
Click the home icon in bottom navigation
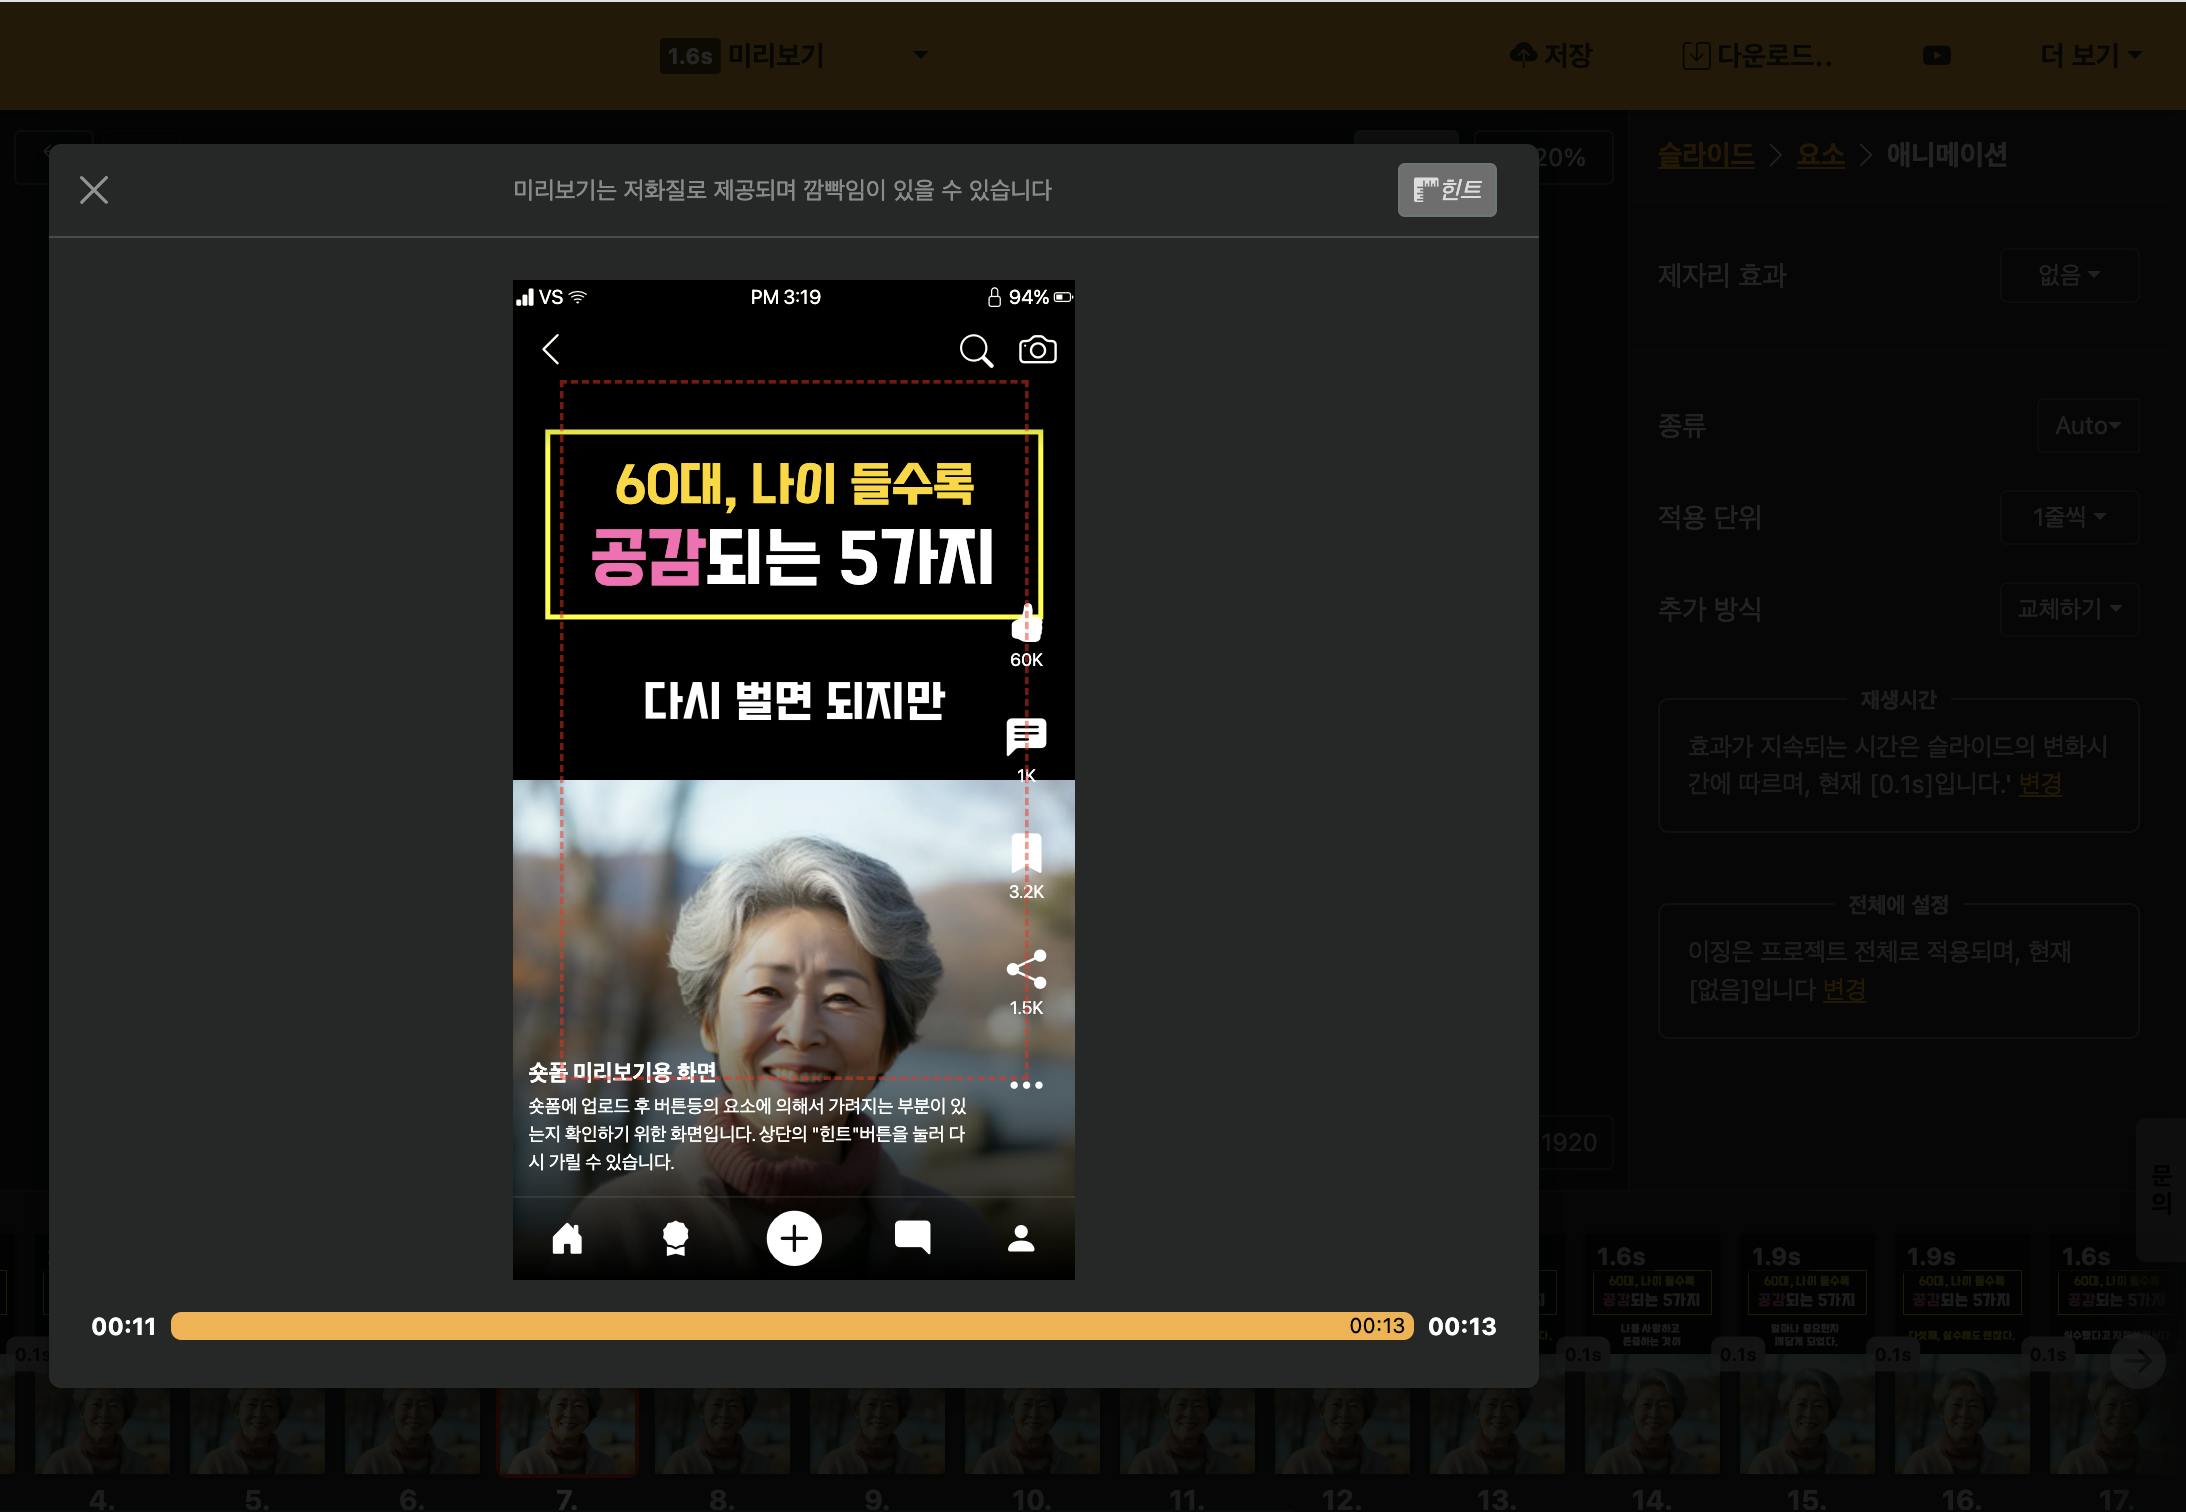point(567,1238)
